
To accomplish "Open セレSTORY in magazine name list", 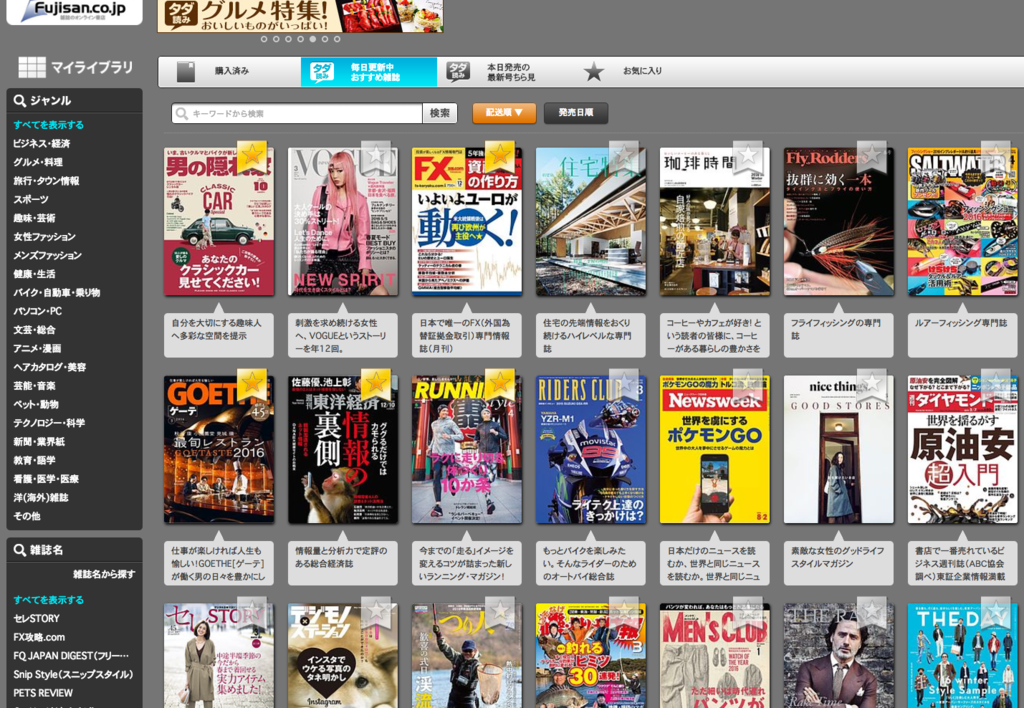I will pos(36,619).
